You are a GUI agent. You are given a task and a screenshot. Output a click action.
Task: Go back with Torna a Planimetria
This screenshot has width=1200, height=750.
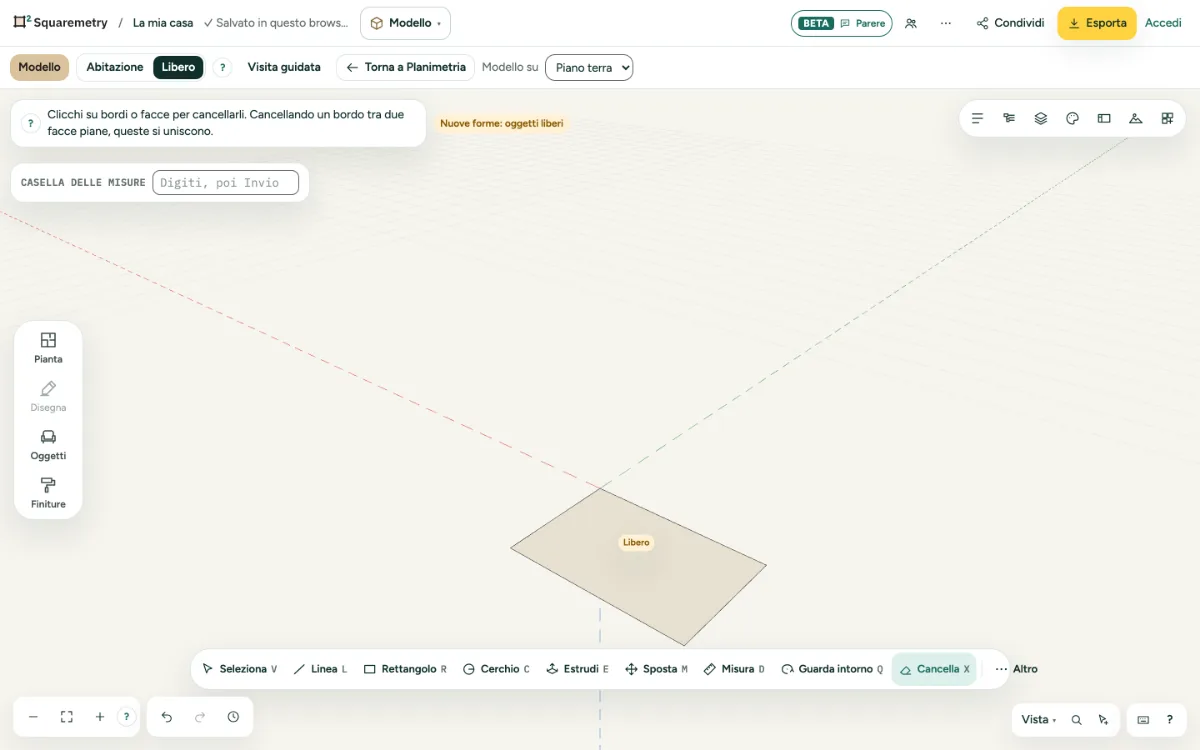(405, 67)
